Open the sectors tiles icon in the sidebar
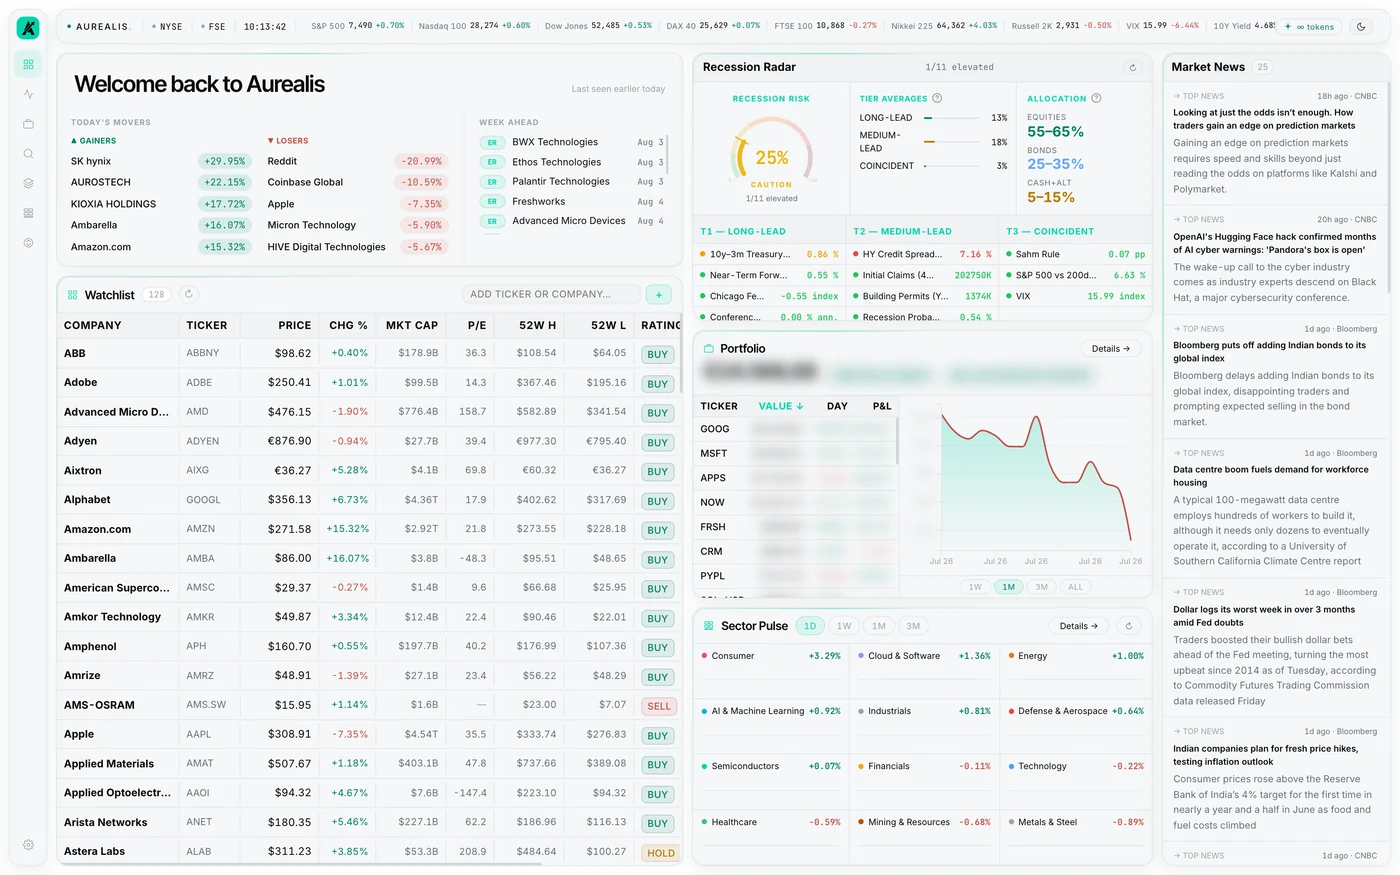This screenshot has height=875, width=1400. click(x=28, y=213)
